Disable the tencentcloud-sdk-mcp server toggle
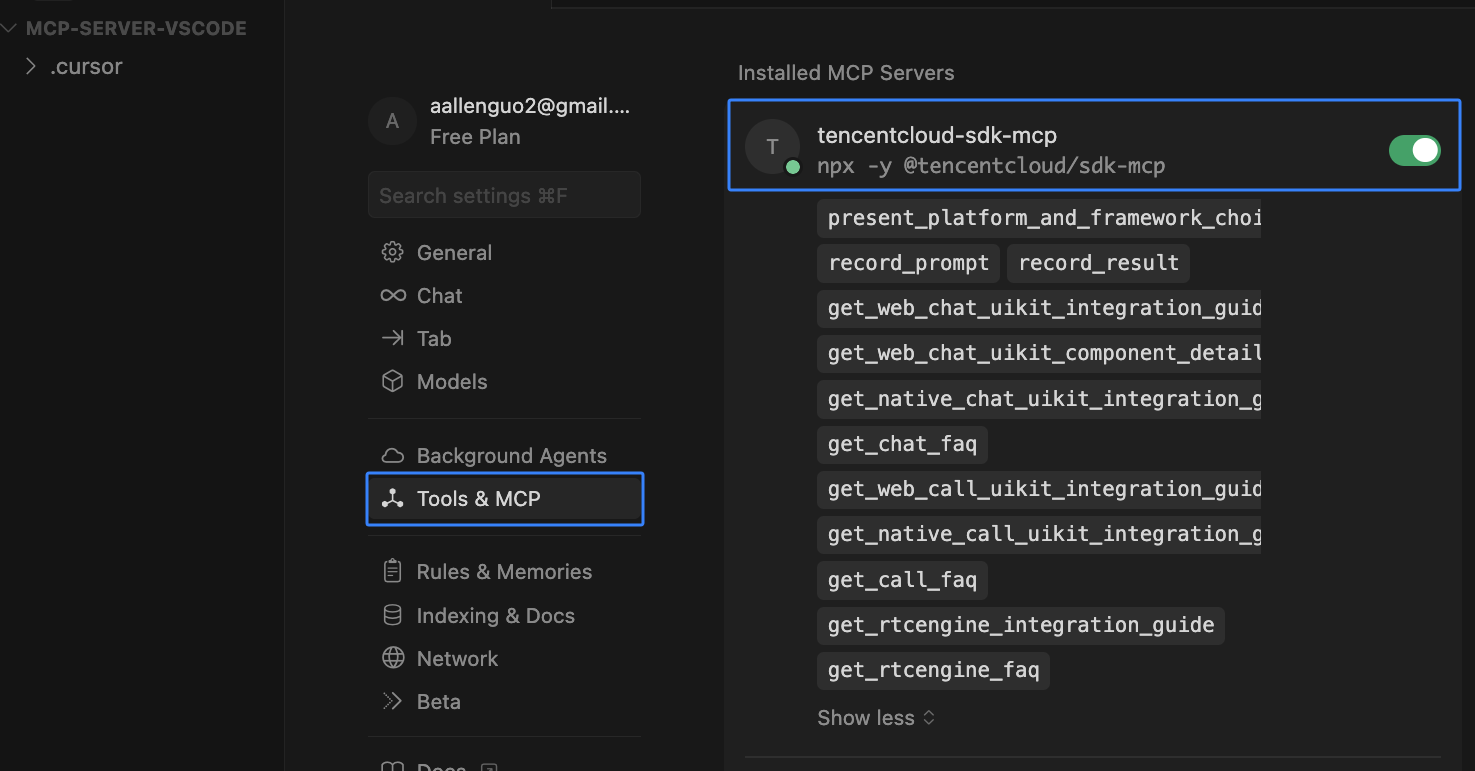Viewport: 1475px width, 771px height. (1414, 150)
